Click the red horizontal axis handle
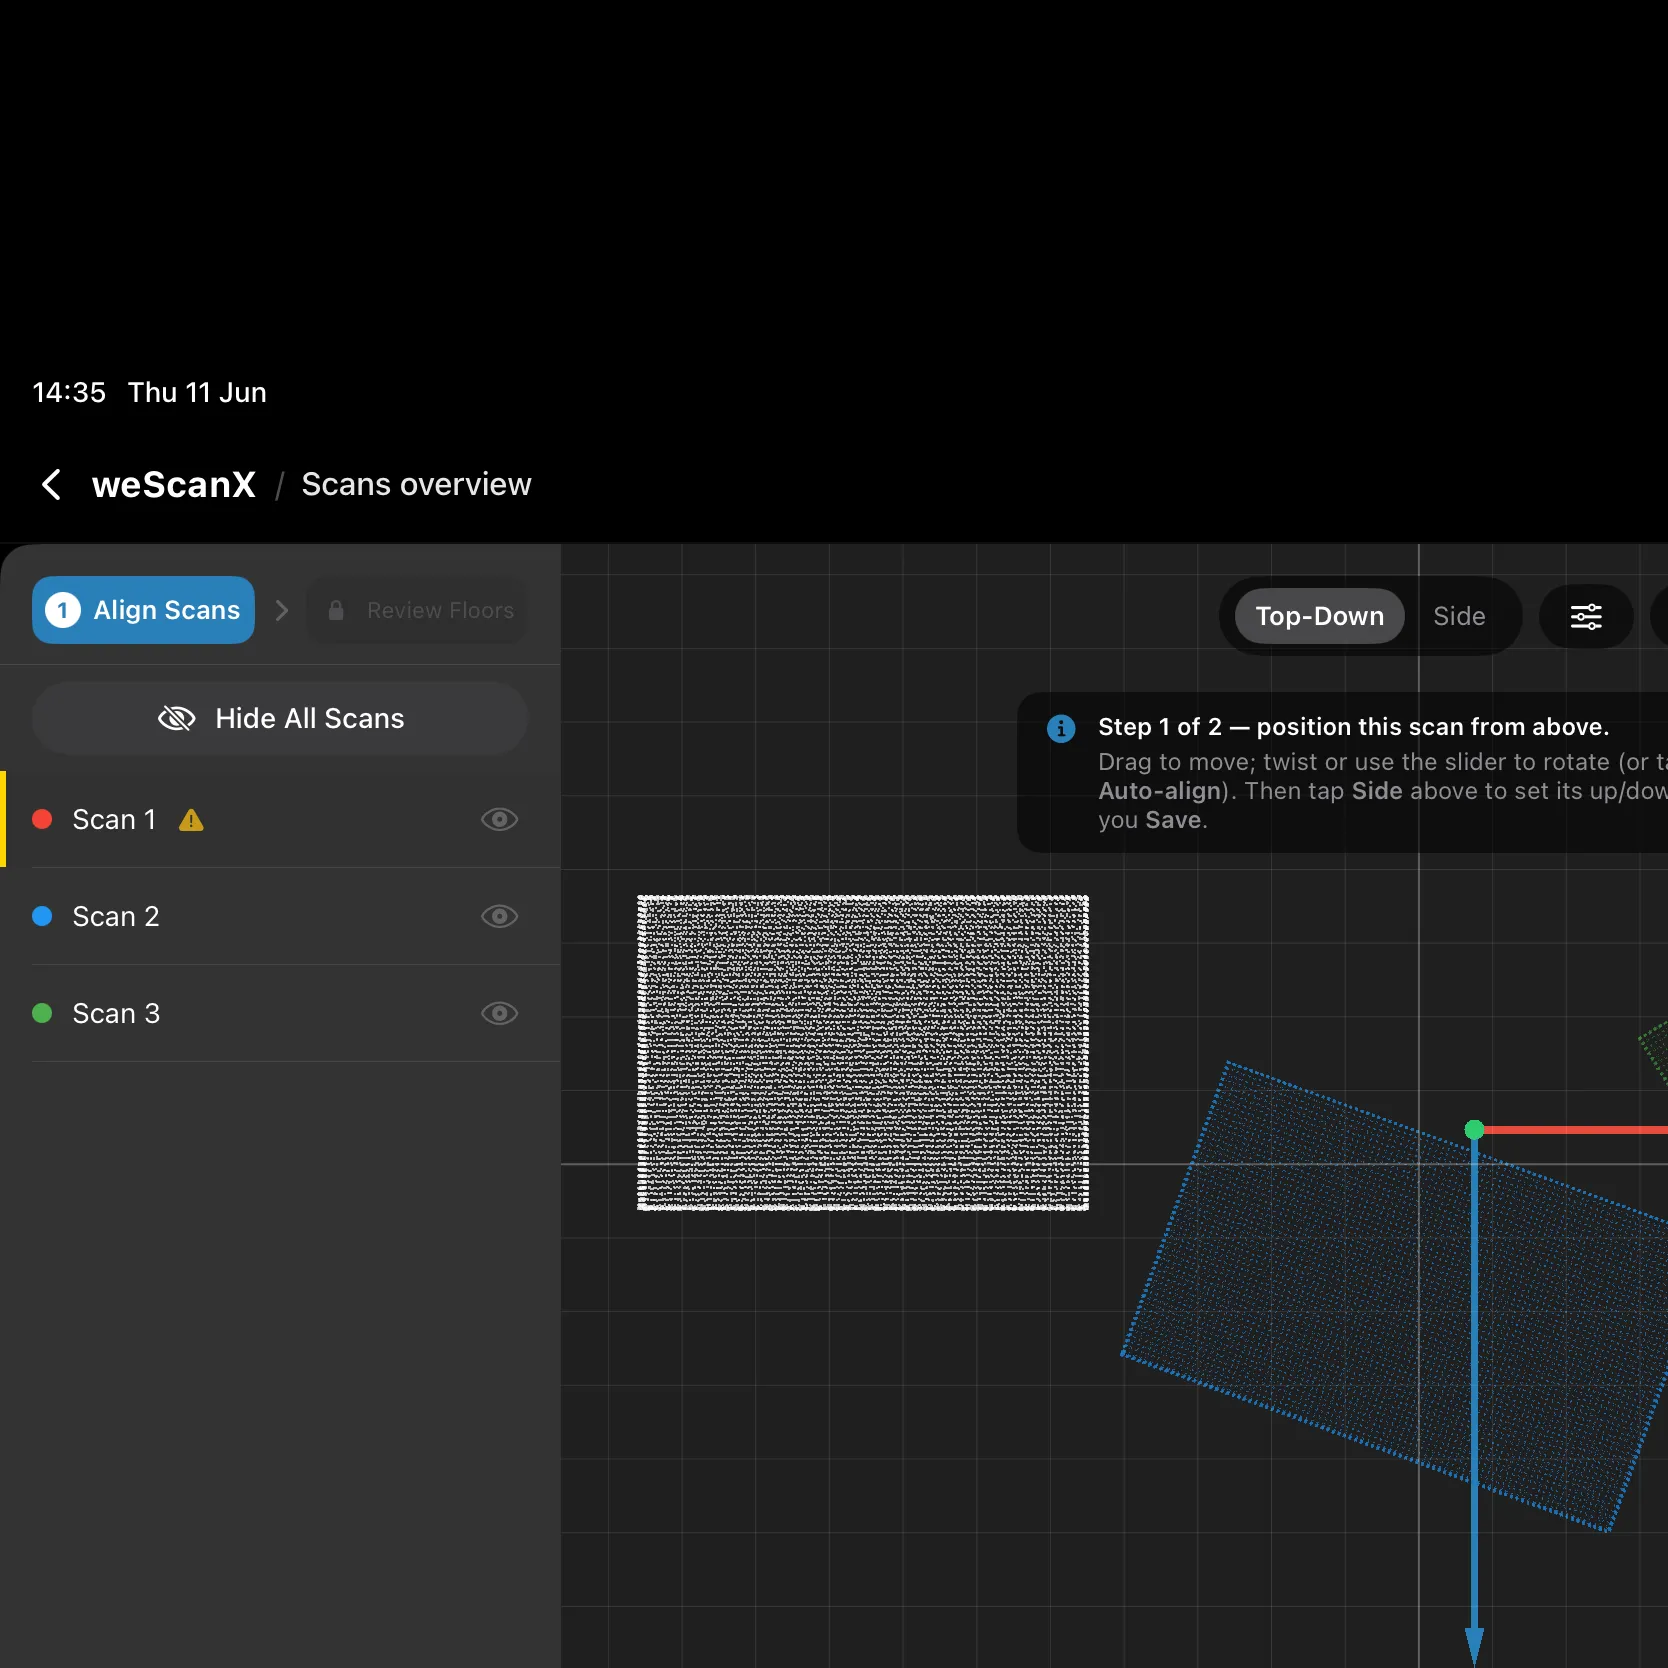Screen dimensions: 1668x1668 (x=1576, y=1130)
